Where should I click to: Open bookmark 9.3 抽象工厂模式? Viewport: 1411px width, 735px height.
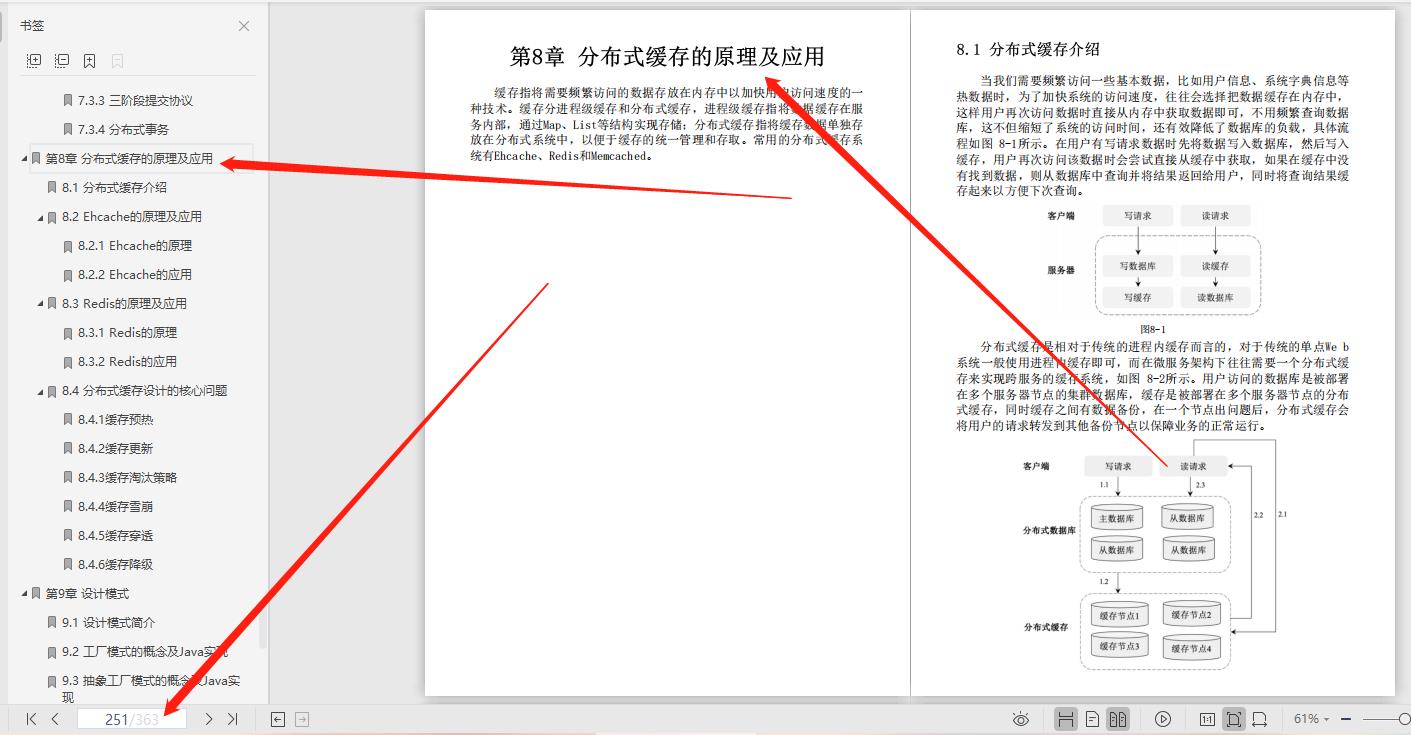tap(151, 688)
